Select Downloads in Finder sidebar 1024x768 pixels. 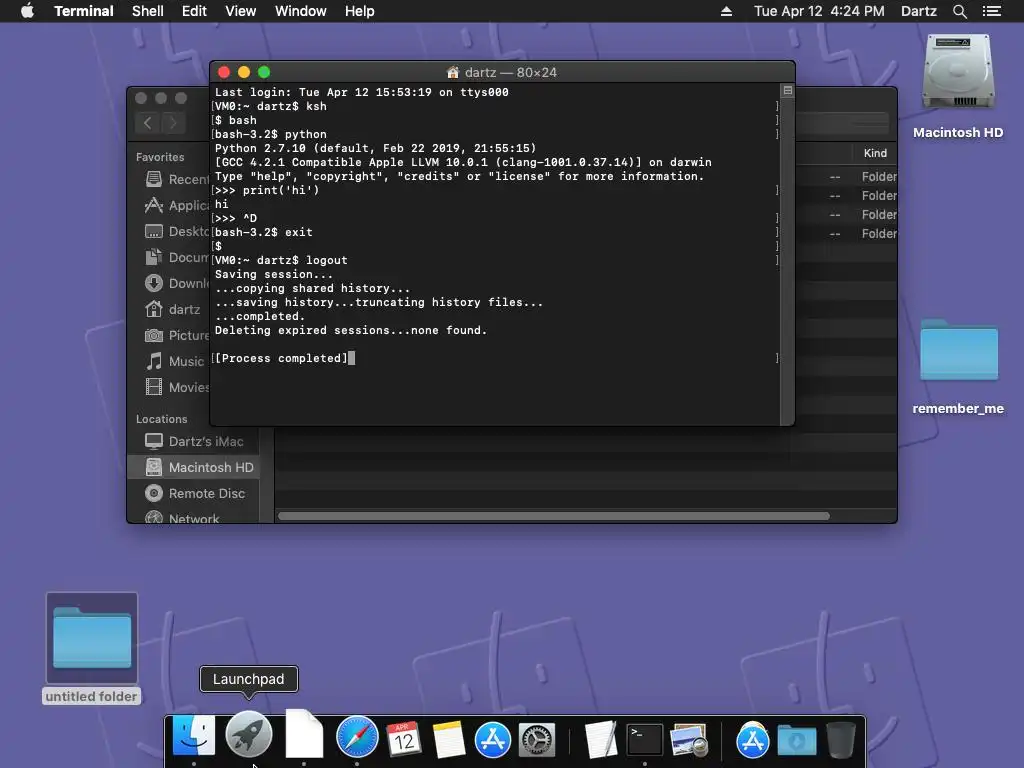point(176,283)
